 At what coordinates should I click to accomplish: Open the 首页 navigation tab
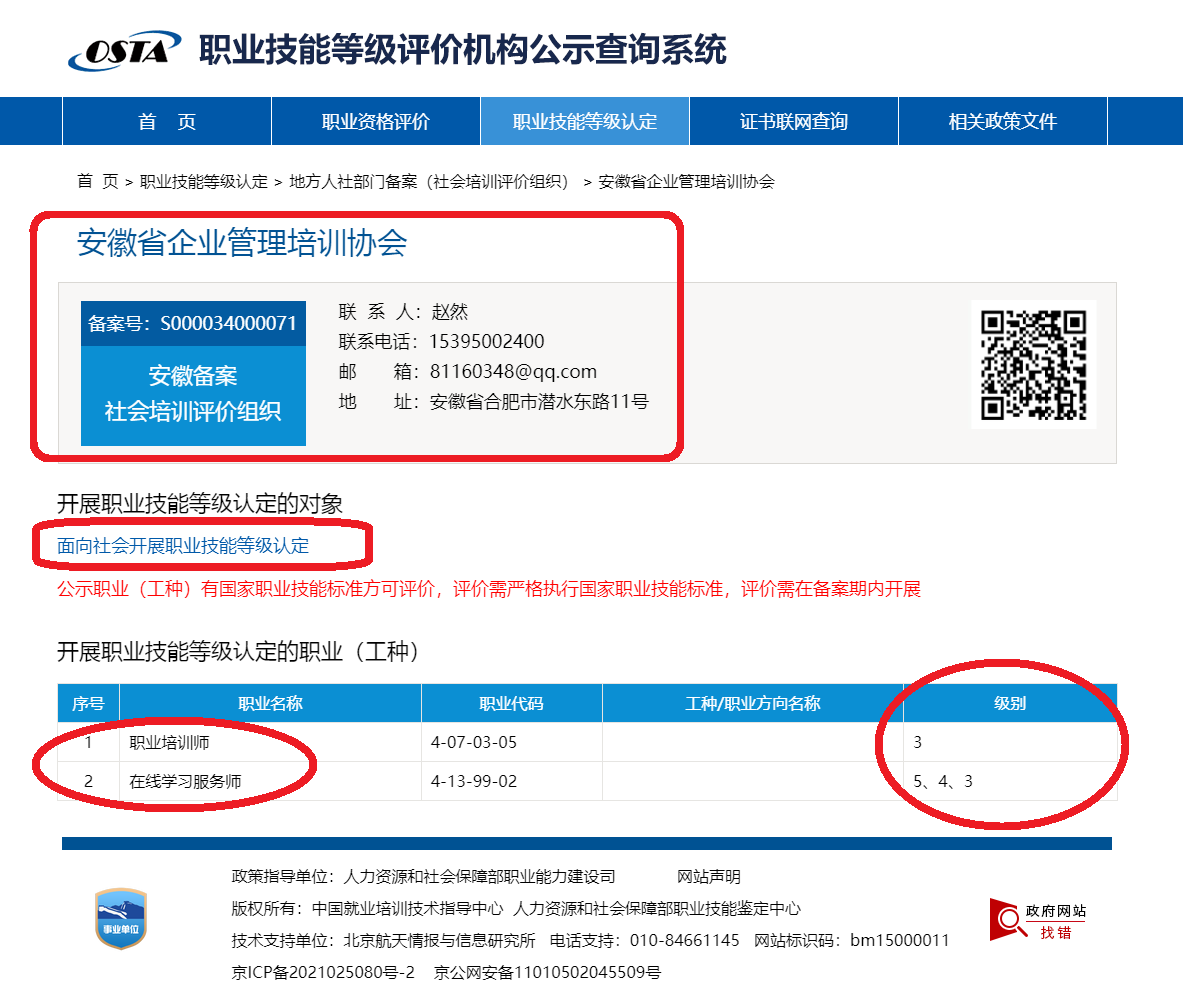[x=167, y=121]
